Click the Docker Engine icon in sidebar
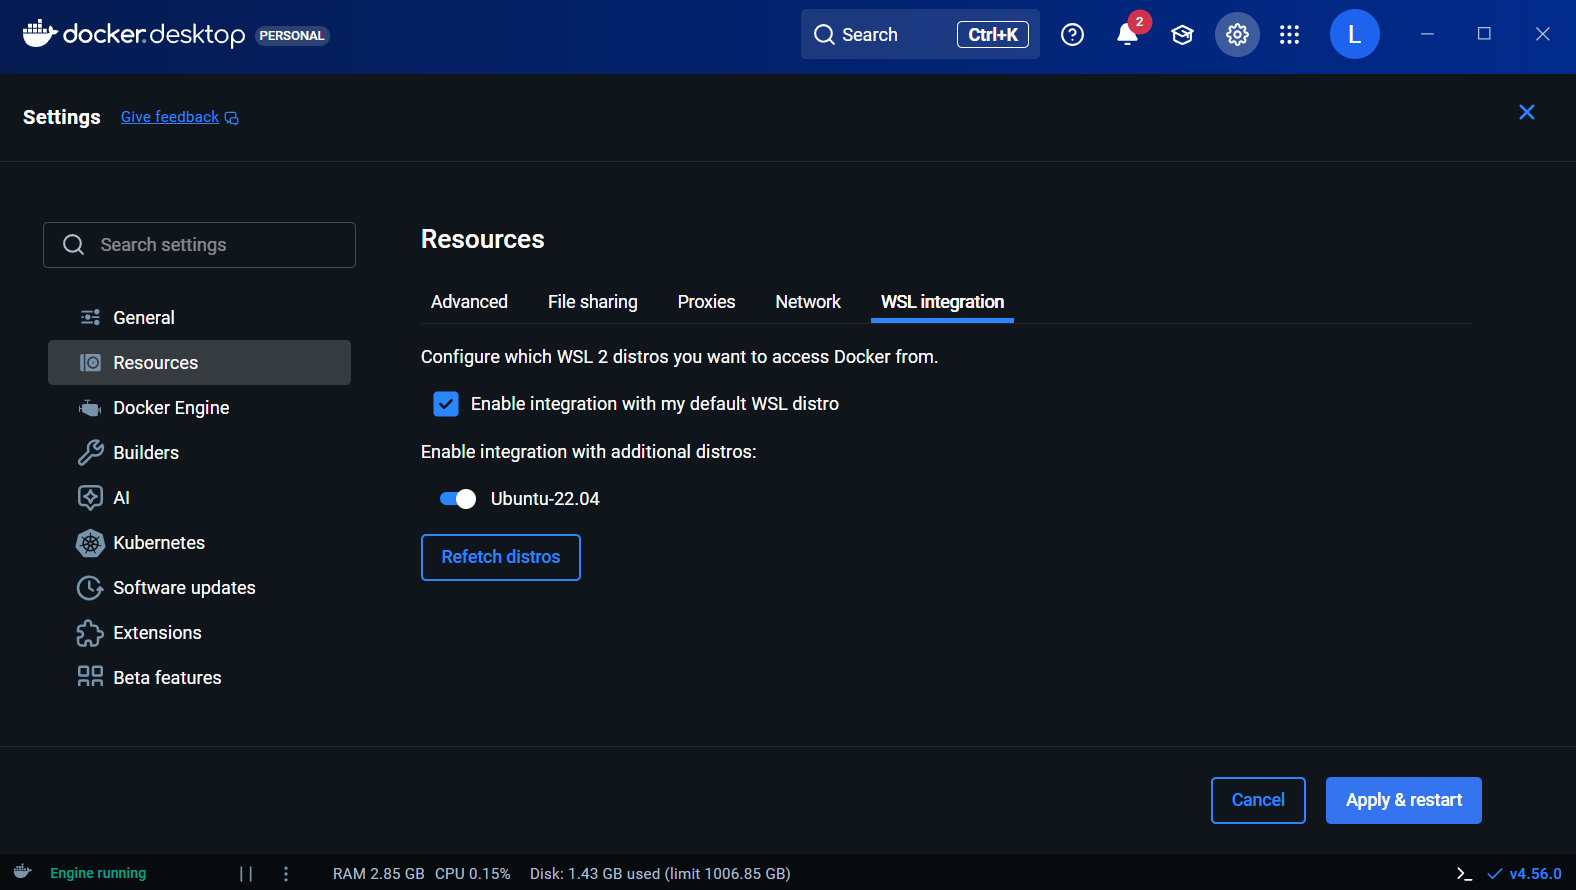The width and height of the screenshot is (1576, 890). tap(90, 408)
